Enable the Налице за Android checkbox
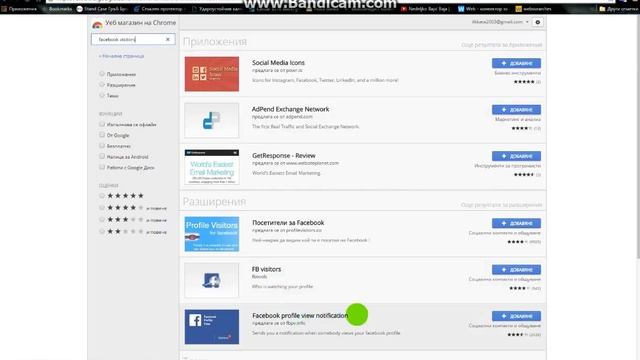 (102, 156)
